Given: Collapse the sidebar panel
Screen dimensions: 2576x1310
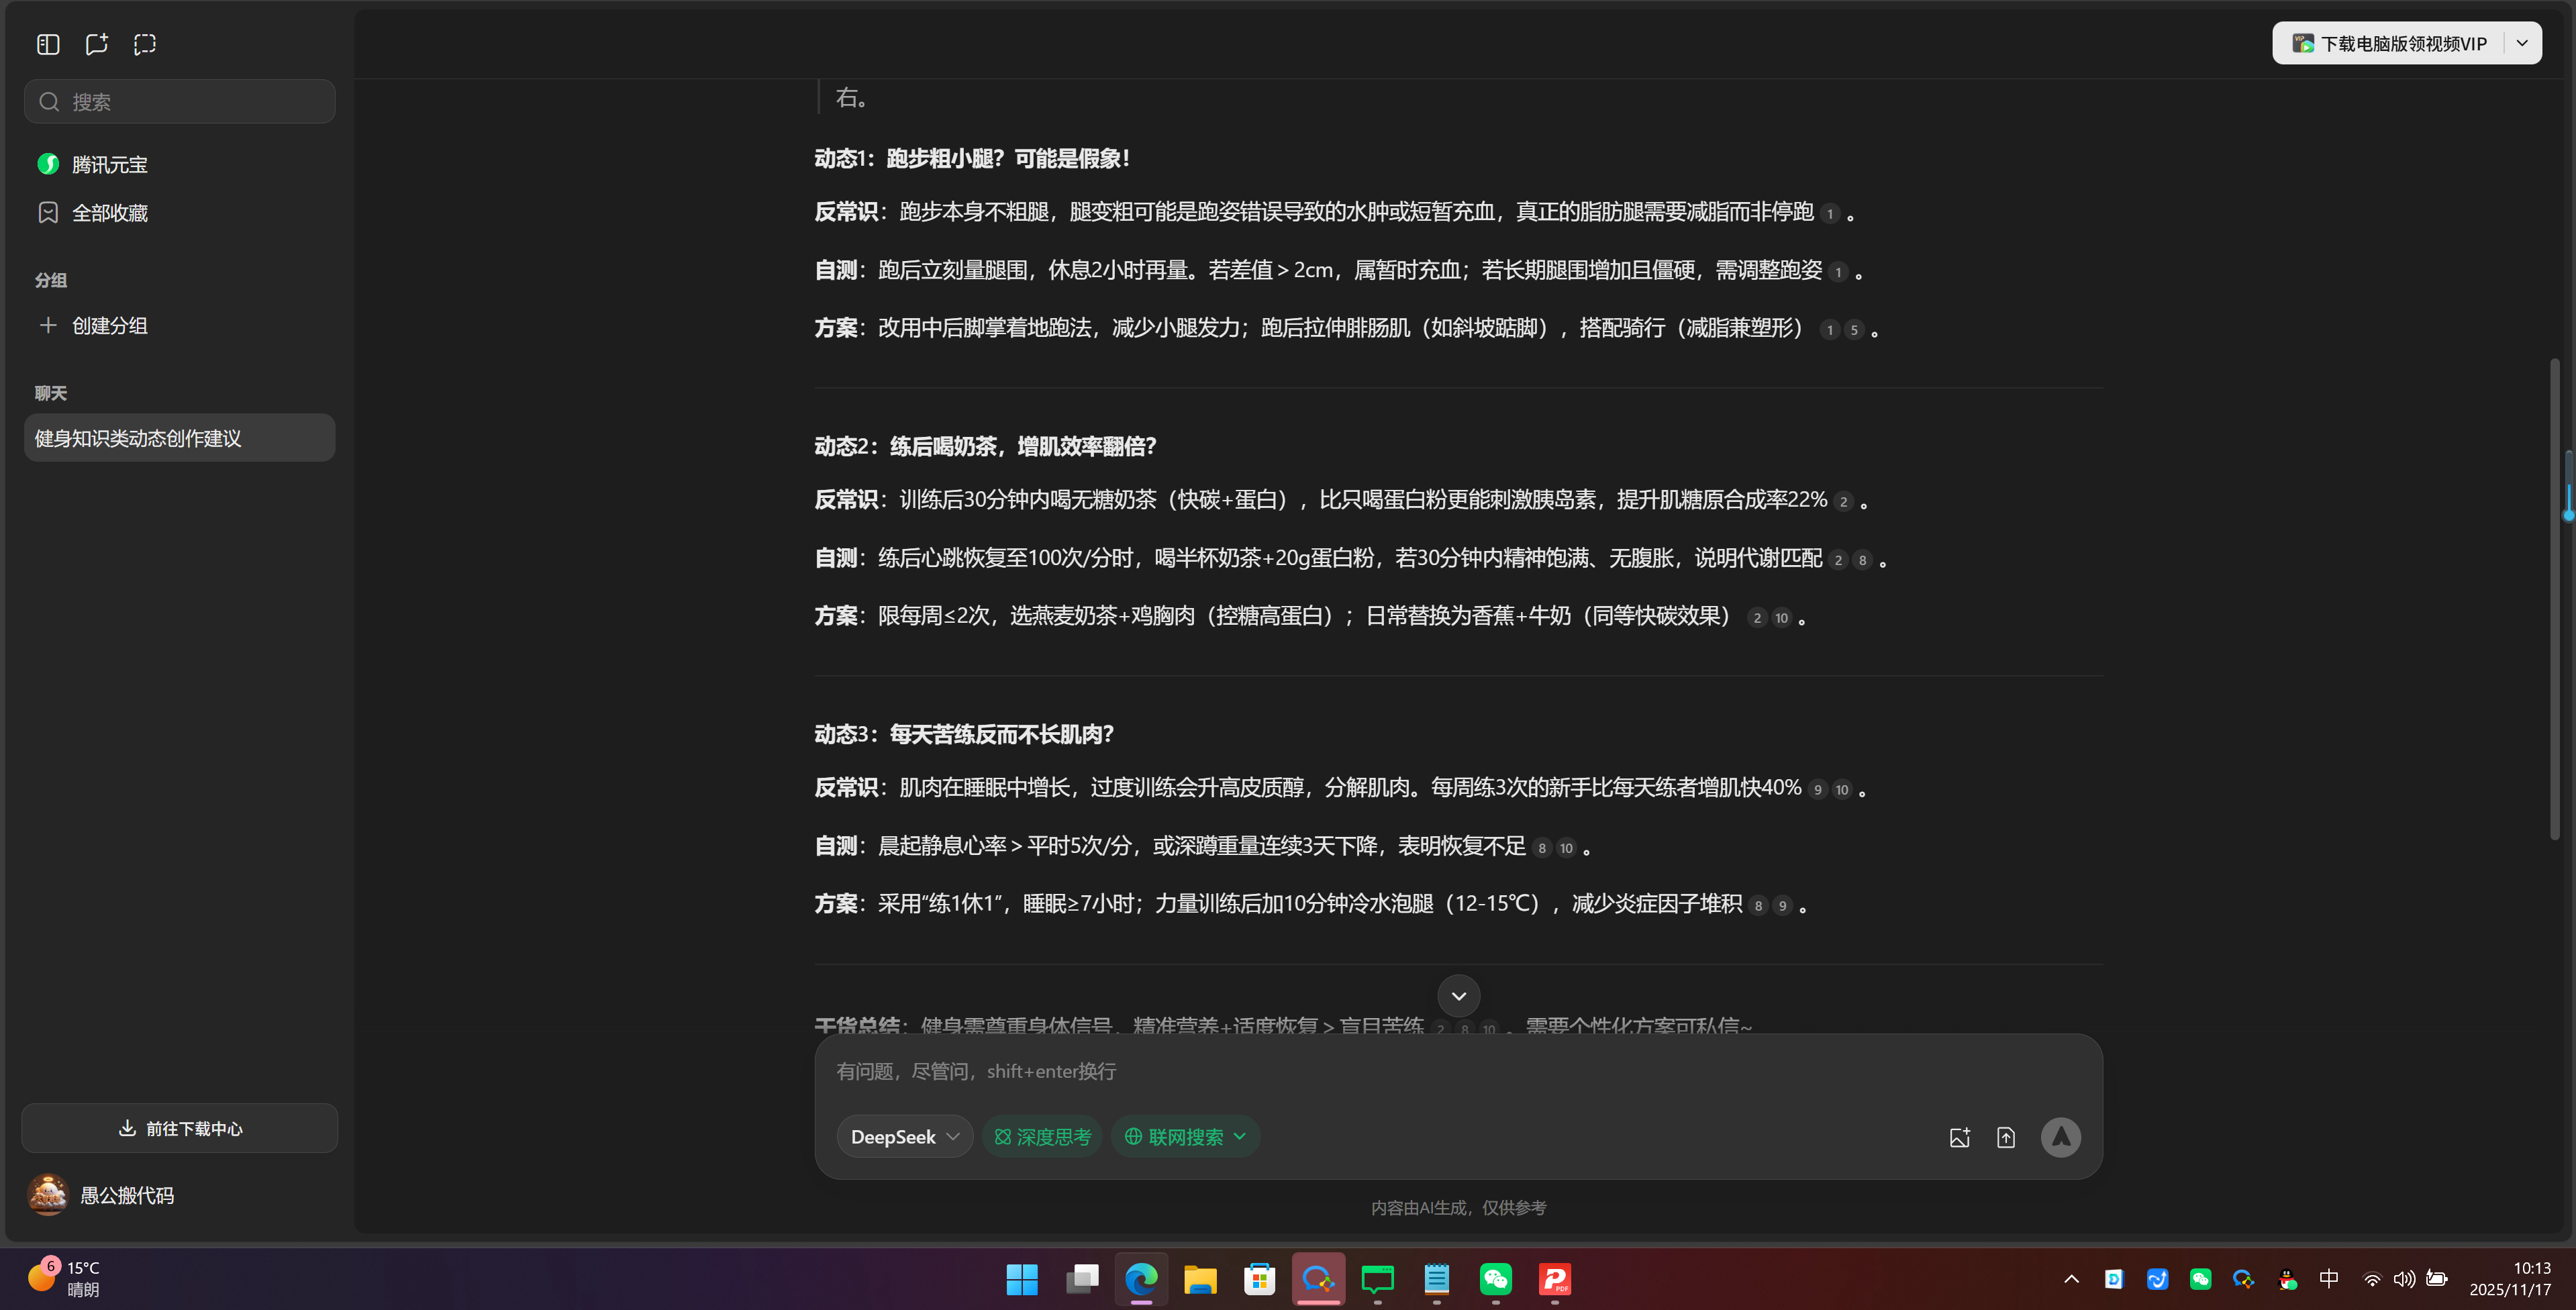Looking at the screenshot, I should click(x=47, y=43).
